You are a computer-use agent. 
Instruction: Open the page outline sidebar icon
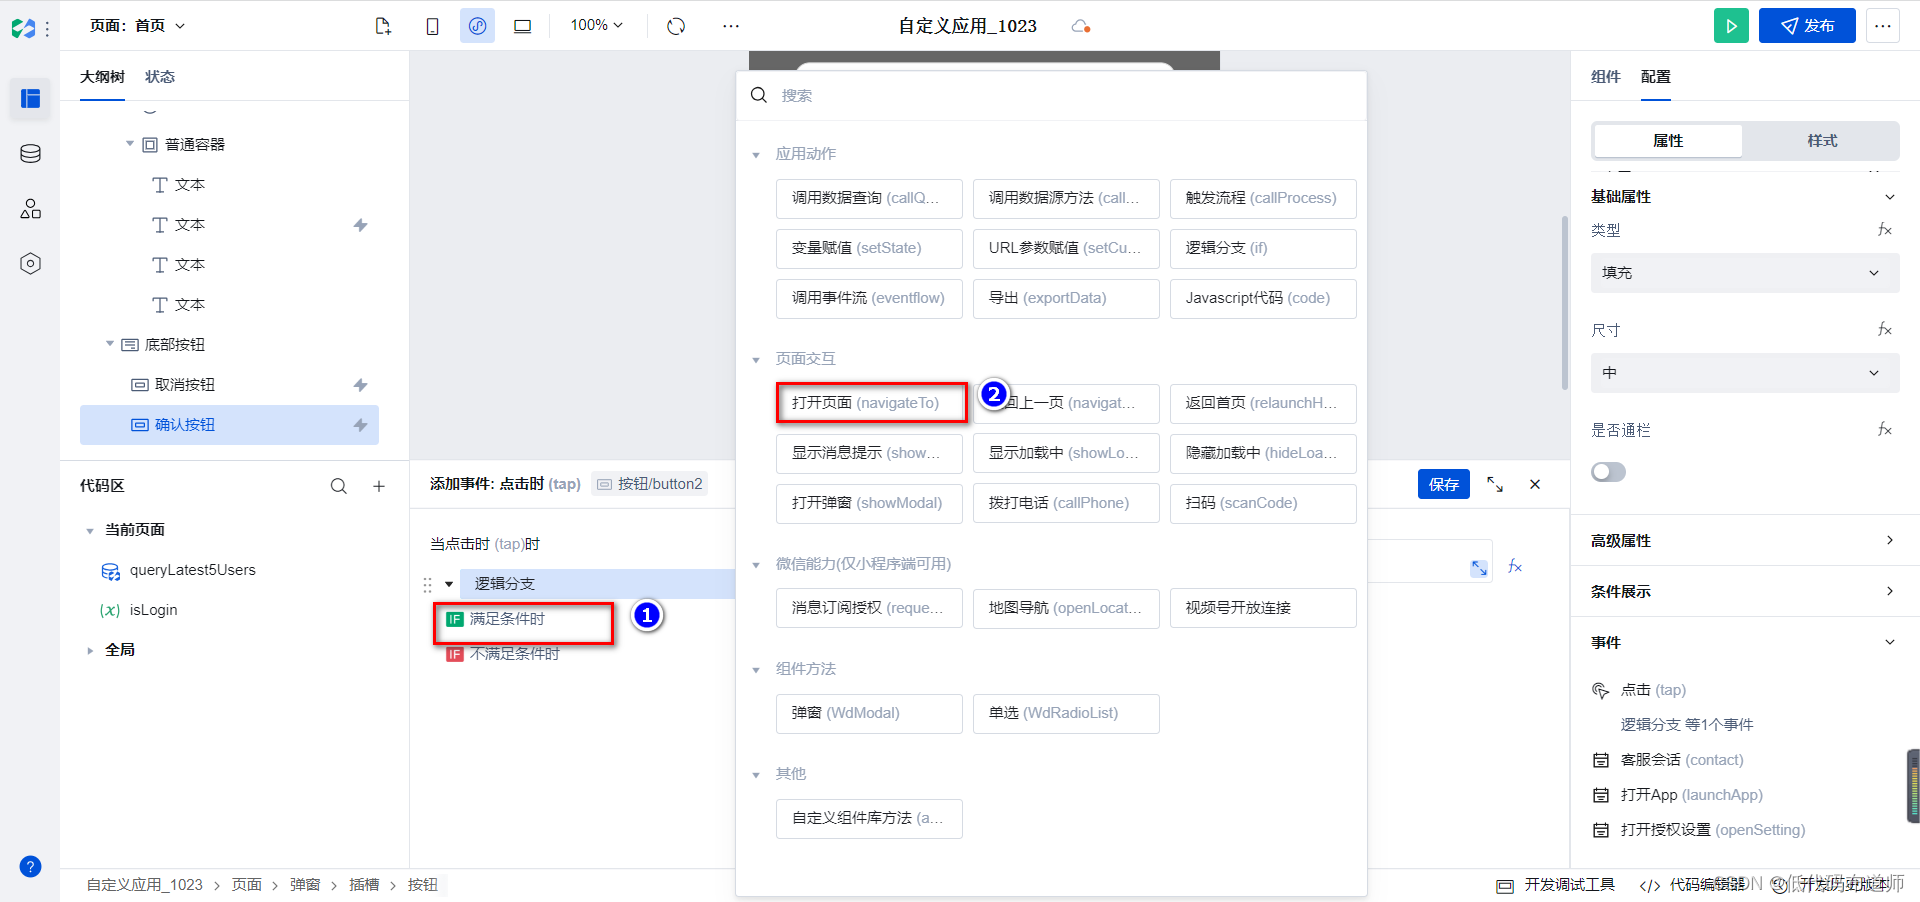click(30, 98)
